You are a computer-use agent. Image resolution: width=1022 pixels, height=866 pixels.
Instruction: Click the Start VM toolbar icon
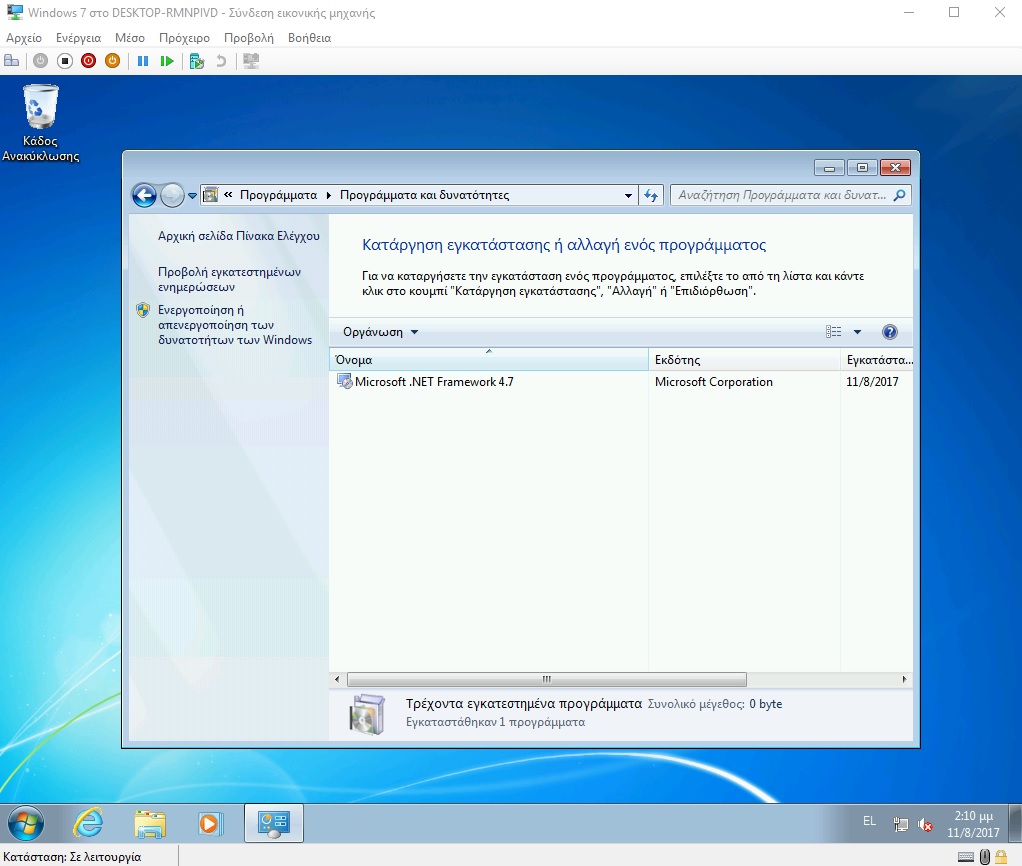point(40,61)
